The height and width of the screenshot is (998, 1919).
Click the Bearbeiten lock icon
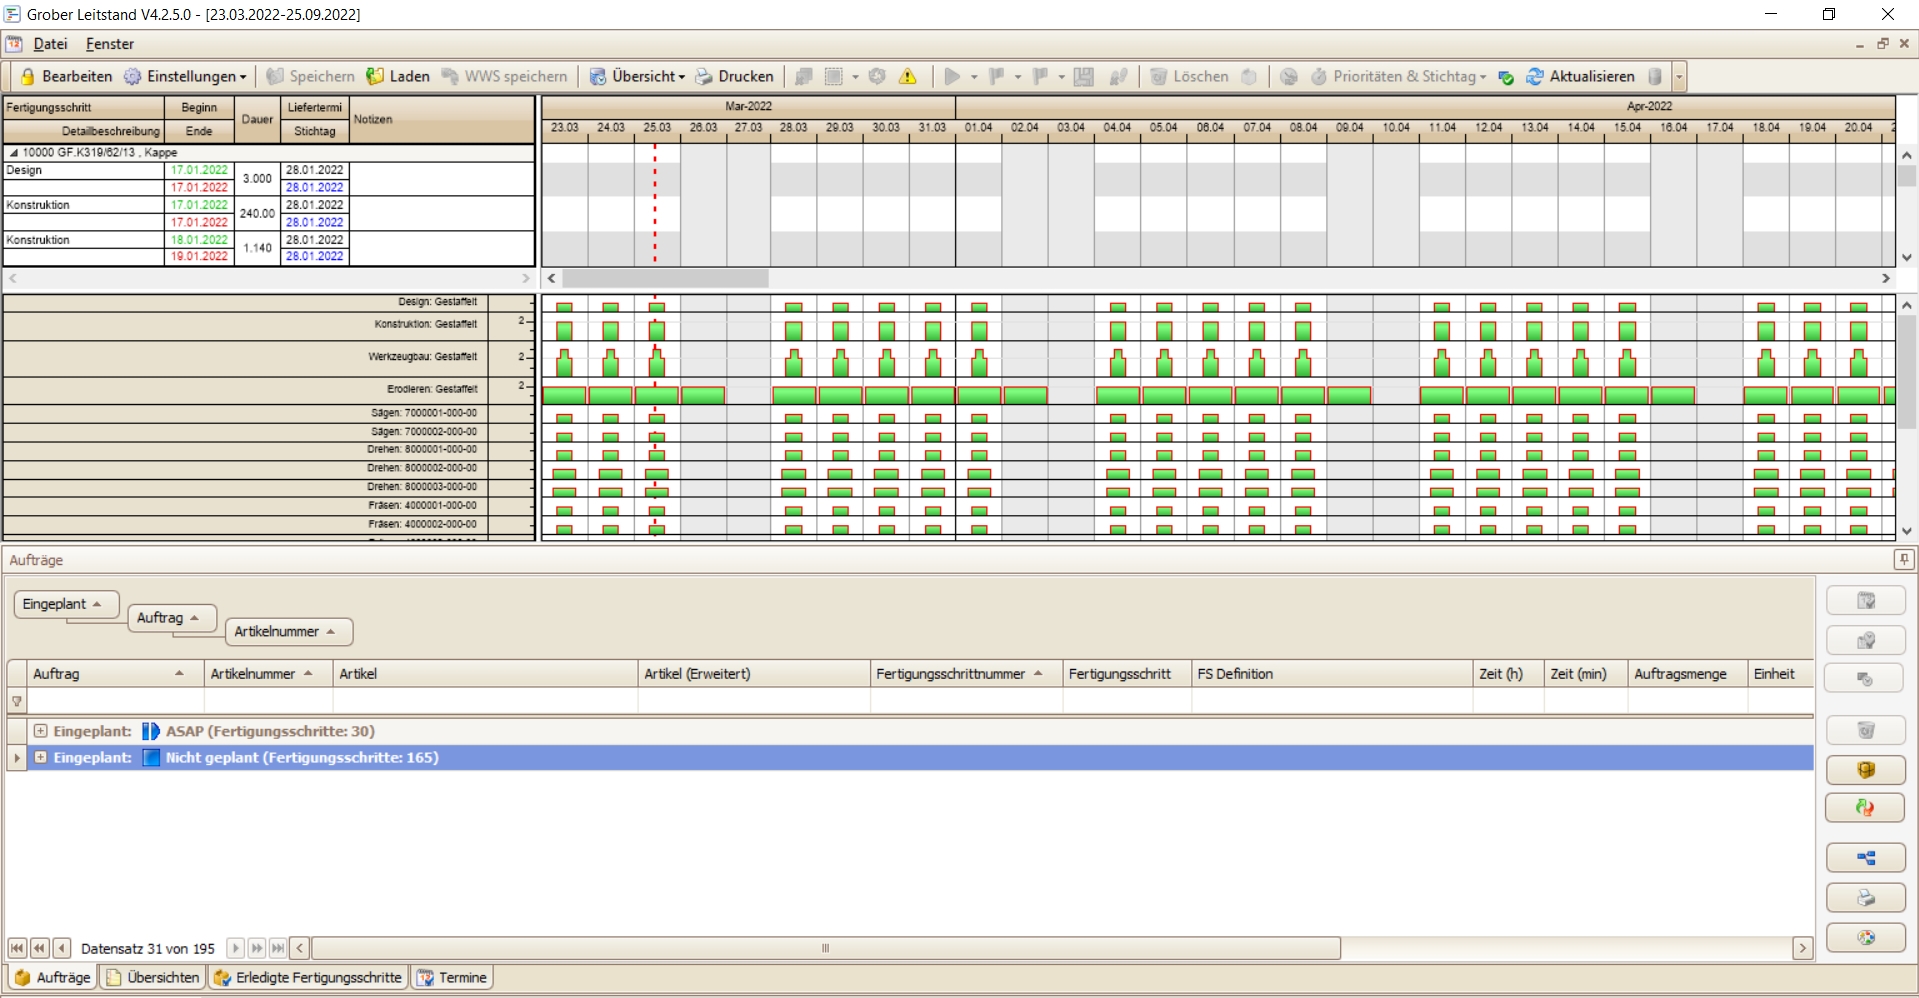coord(28,77)
